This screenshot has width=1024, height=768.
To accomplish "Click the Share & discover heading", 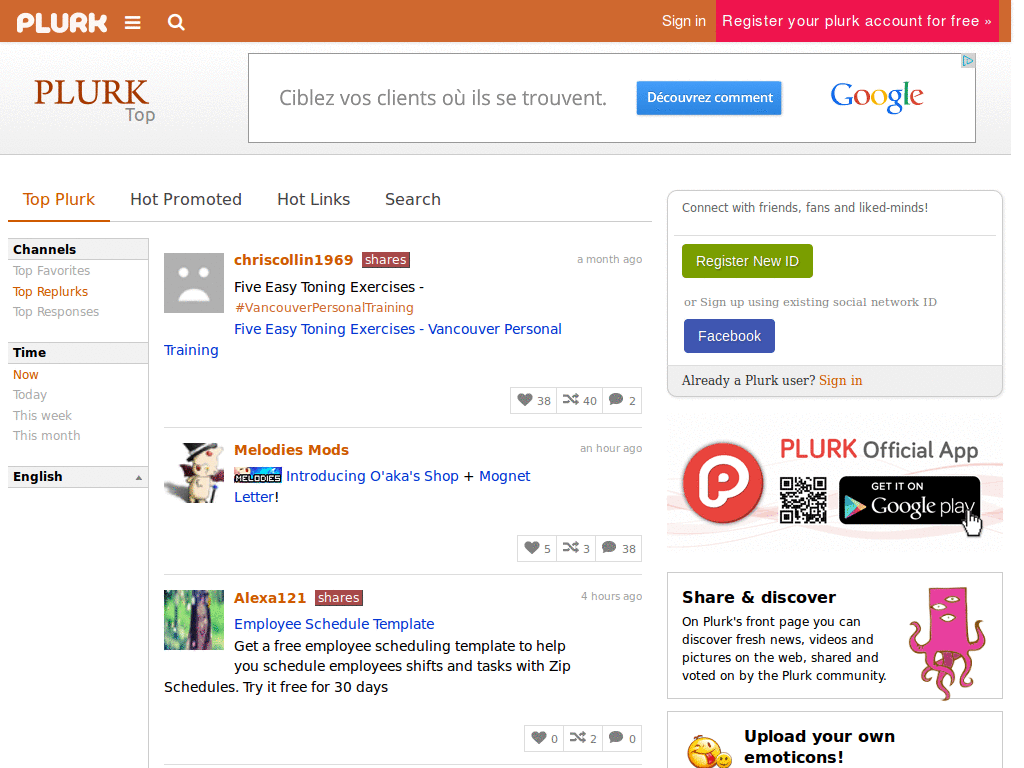I will (759, 598).
